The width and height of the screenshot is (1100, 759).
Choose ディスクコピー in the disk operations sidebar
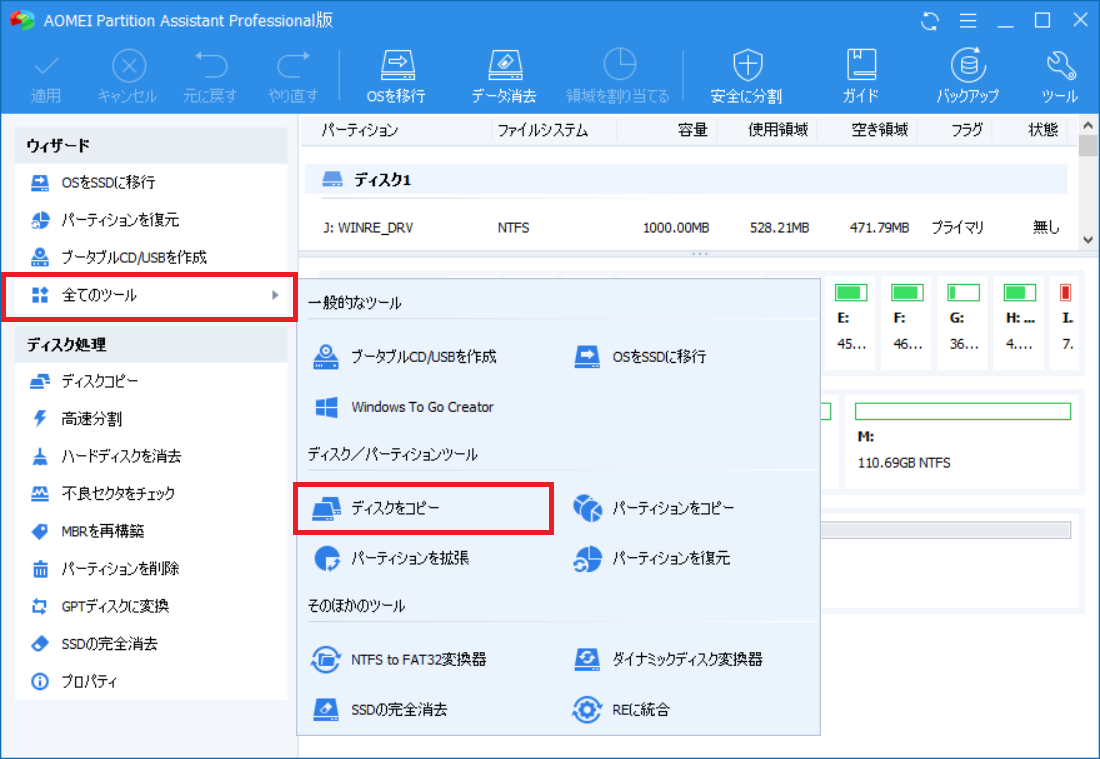(151, 381)
